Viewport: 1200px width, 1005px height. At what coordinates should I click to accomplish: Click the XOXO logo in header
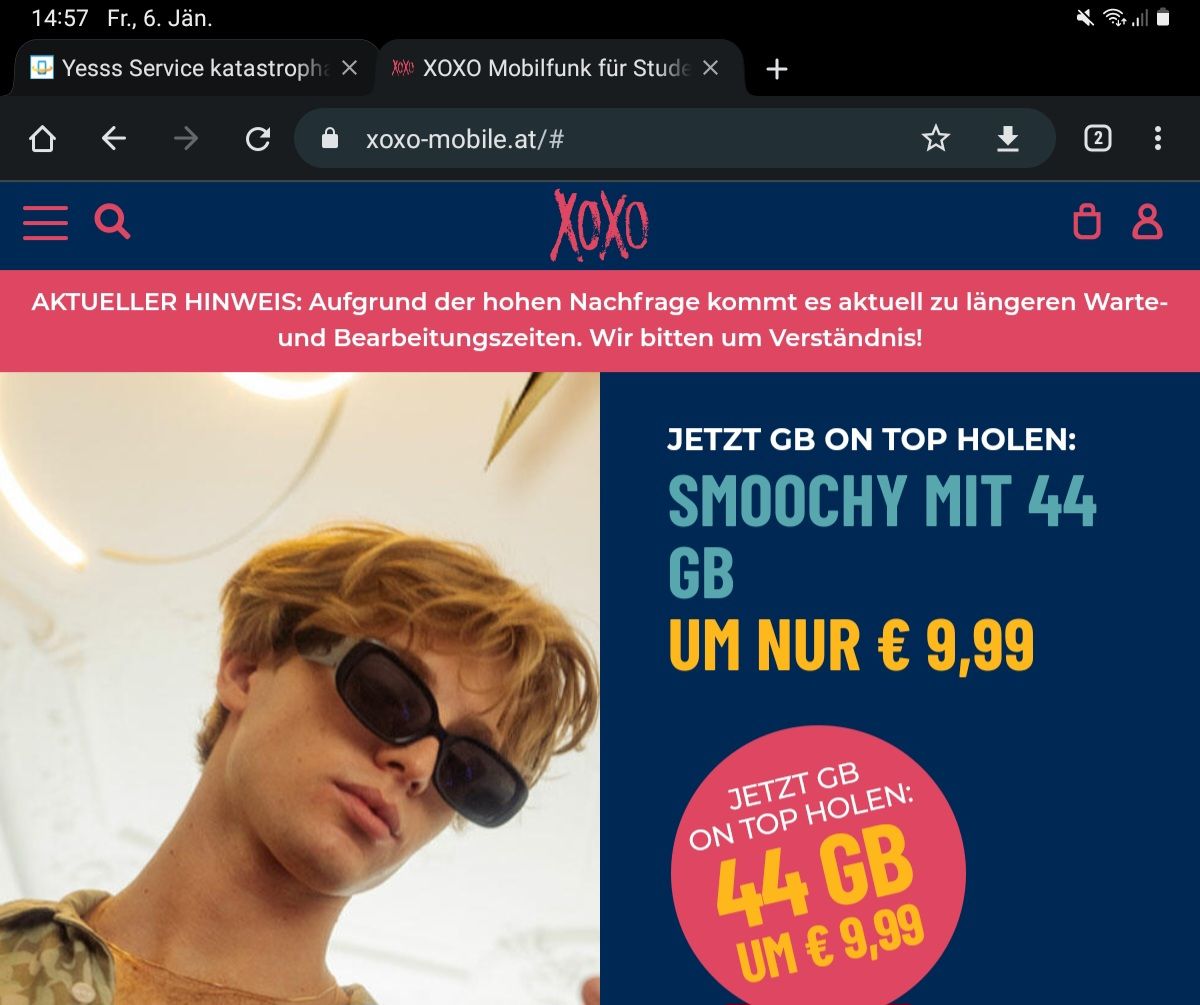pyautogui.click(x=600, y=225)
